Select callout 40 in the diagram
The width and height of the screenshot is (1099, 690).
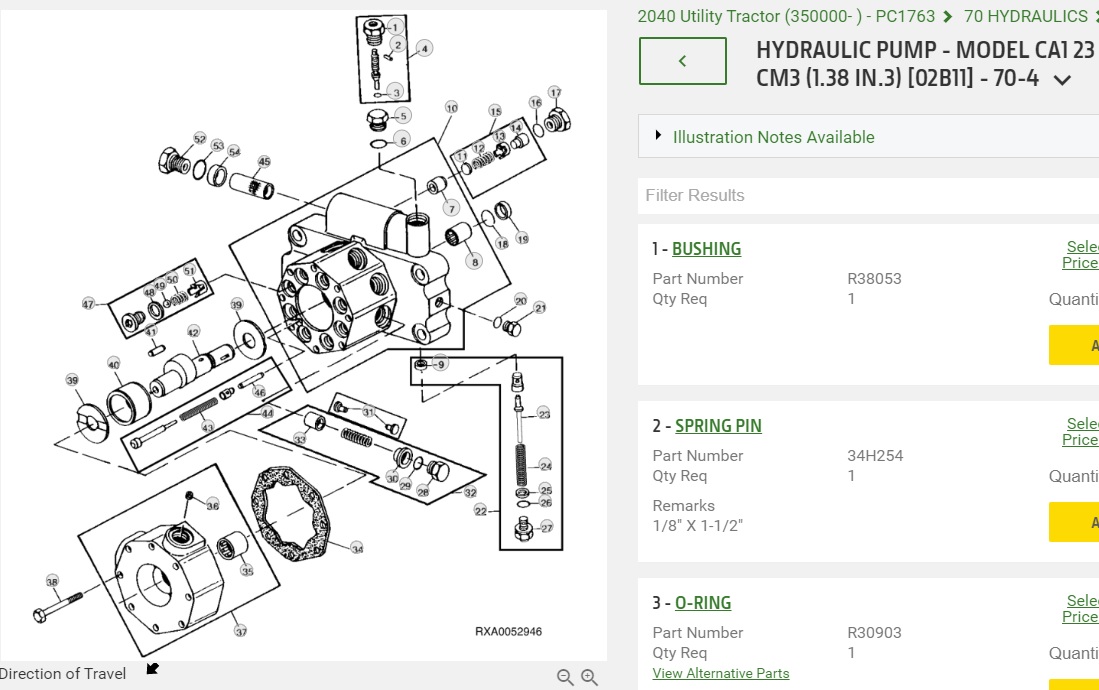114,364
